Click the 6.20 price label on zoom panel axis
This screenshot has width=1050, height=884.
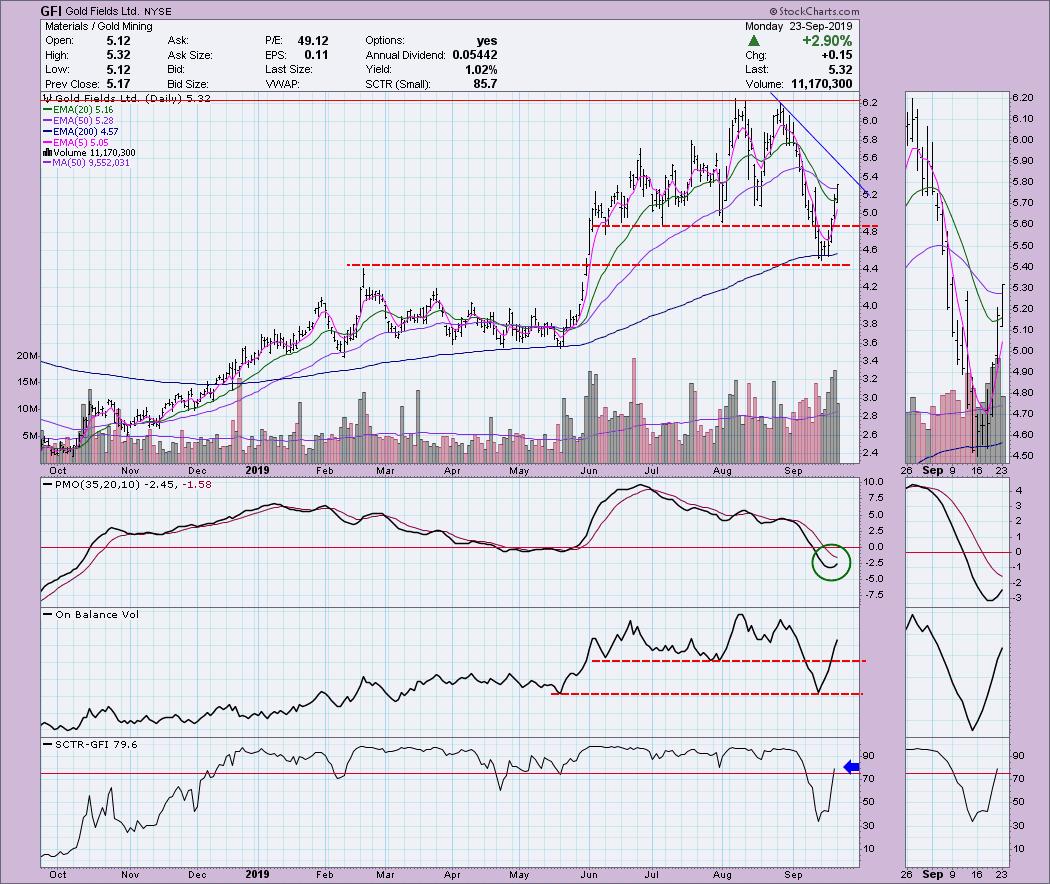tap(1023, 98)
